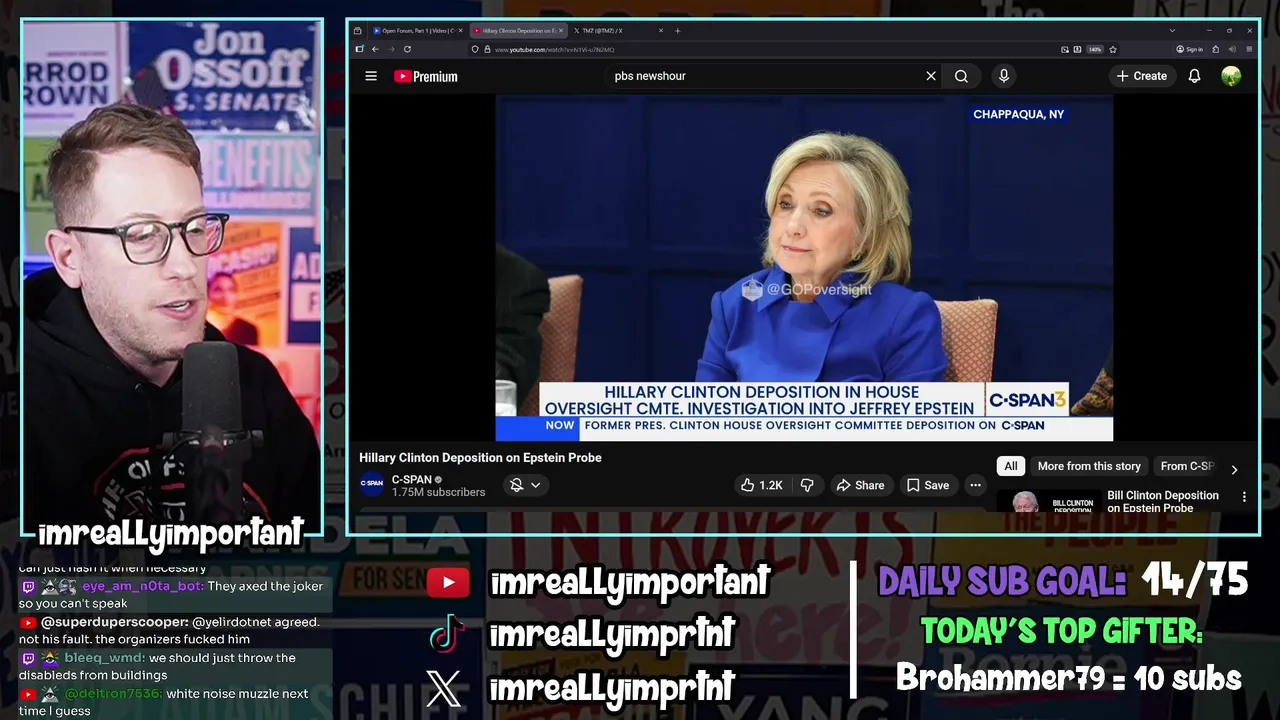Open the Bill Clinton Deposition thumbnail
Viewport: 1280px width, 720px height.
point(1047,502)
